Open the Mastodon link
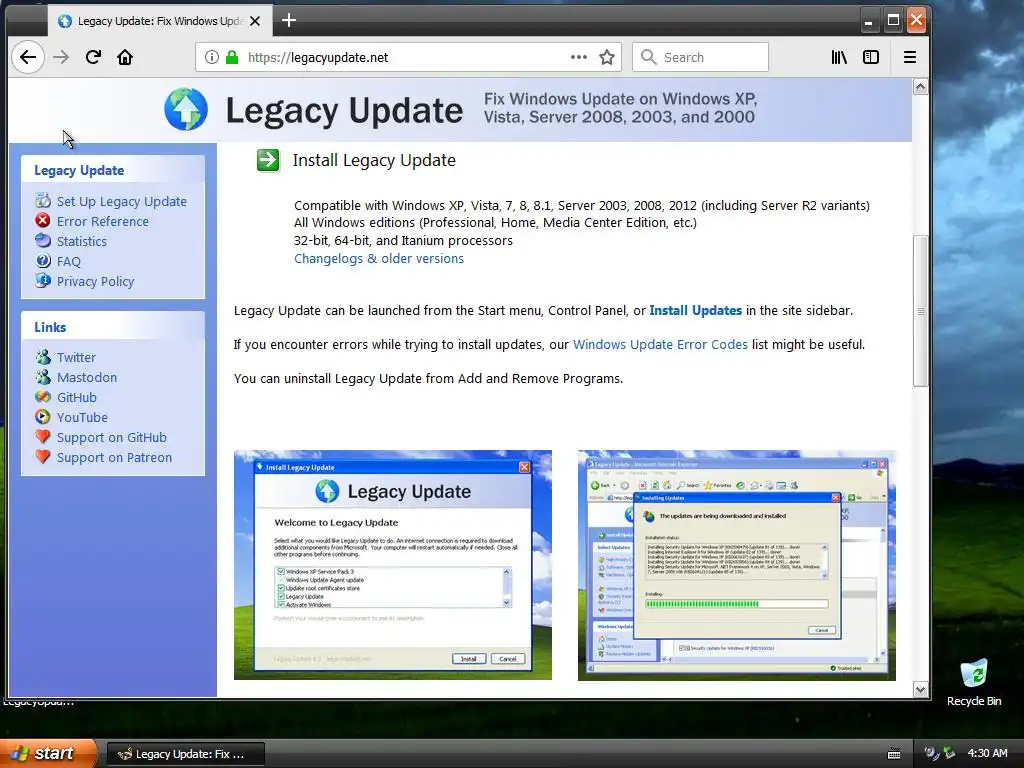The height and width of the screenshot is (768, 1024). pyautogui.click(x=87, y=377)
